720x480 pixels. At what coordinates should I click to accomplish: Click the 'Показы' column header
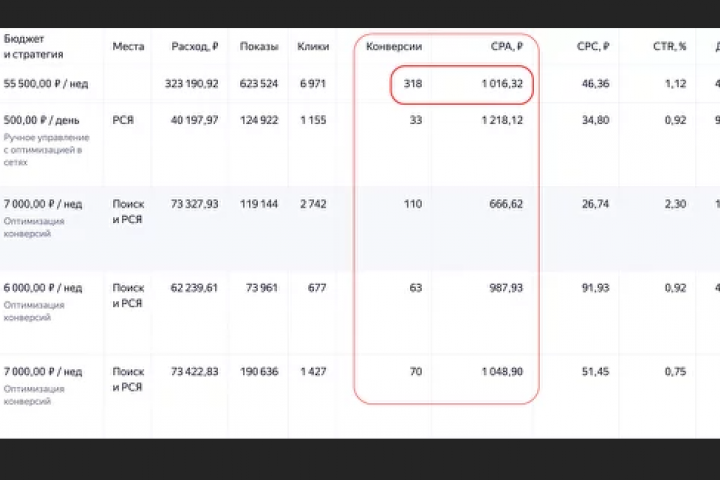[x=259, y=46]
